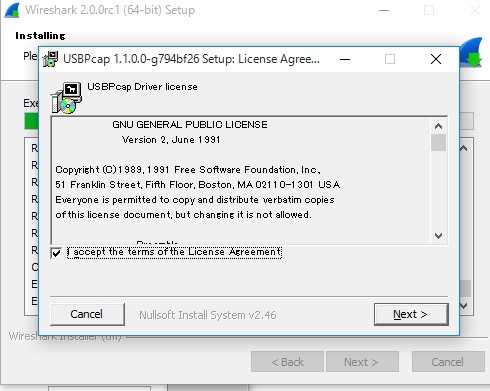
Task: Click the license text scrollbar thumb
Action: pyautogui.click(x=438, y=143)
